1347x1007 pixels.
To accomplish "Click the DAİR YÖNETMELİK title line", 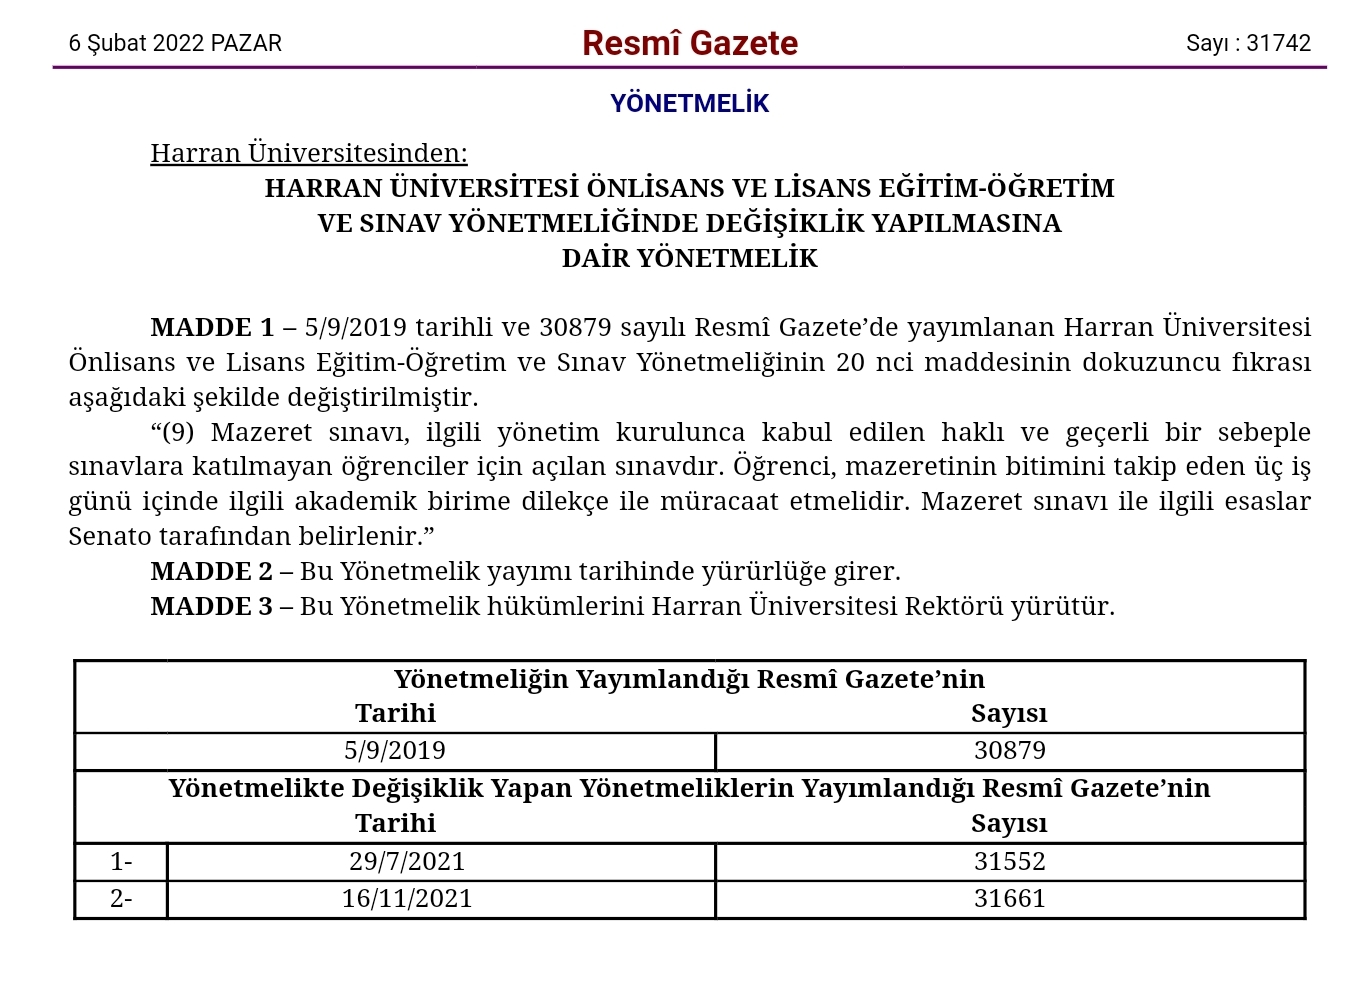I will coord(690,258).
